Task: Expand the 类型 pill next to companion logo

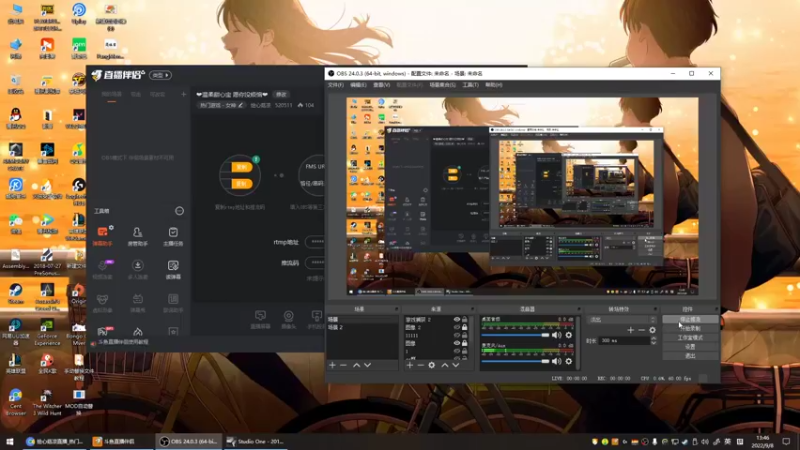Action: [160, 75]
